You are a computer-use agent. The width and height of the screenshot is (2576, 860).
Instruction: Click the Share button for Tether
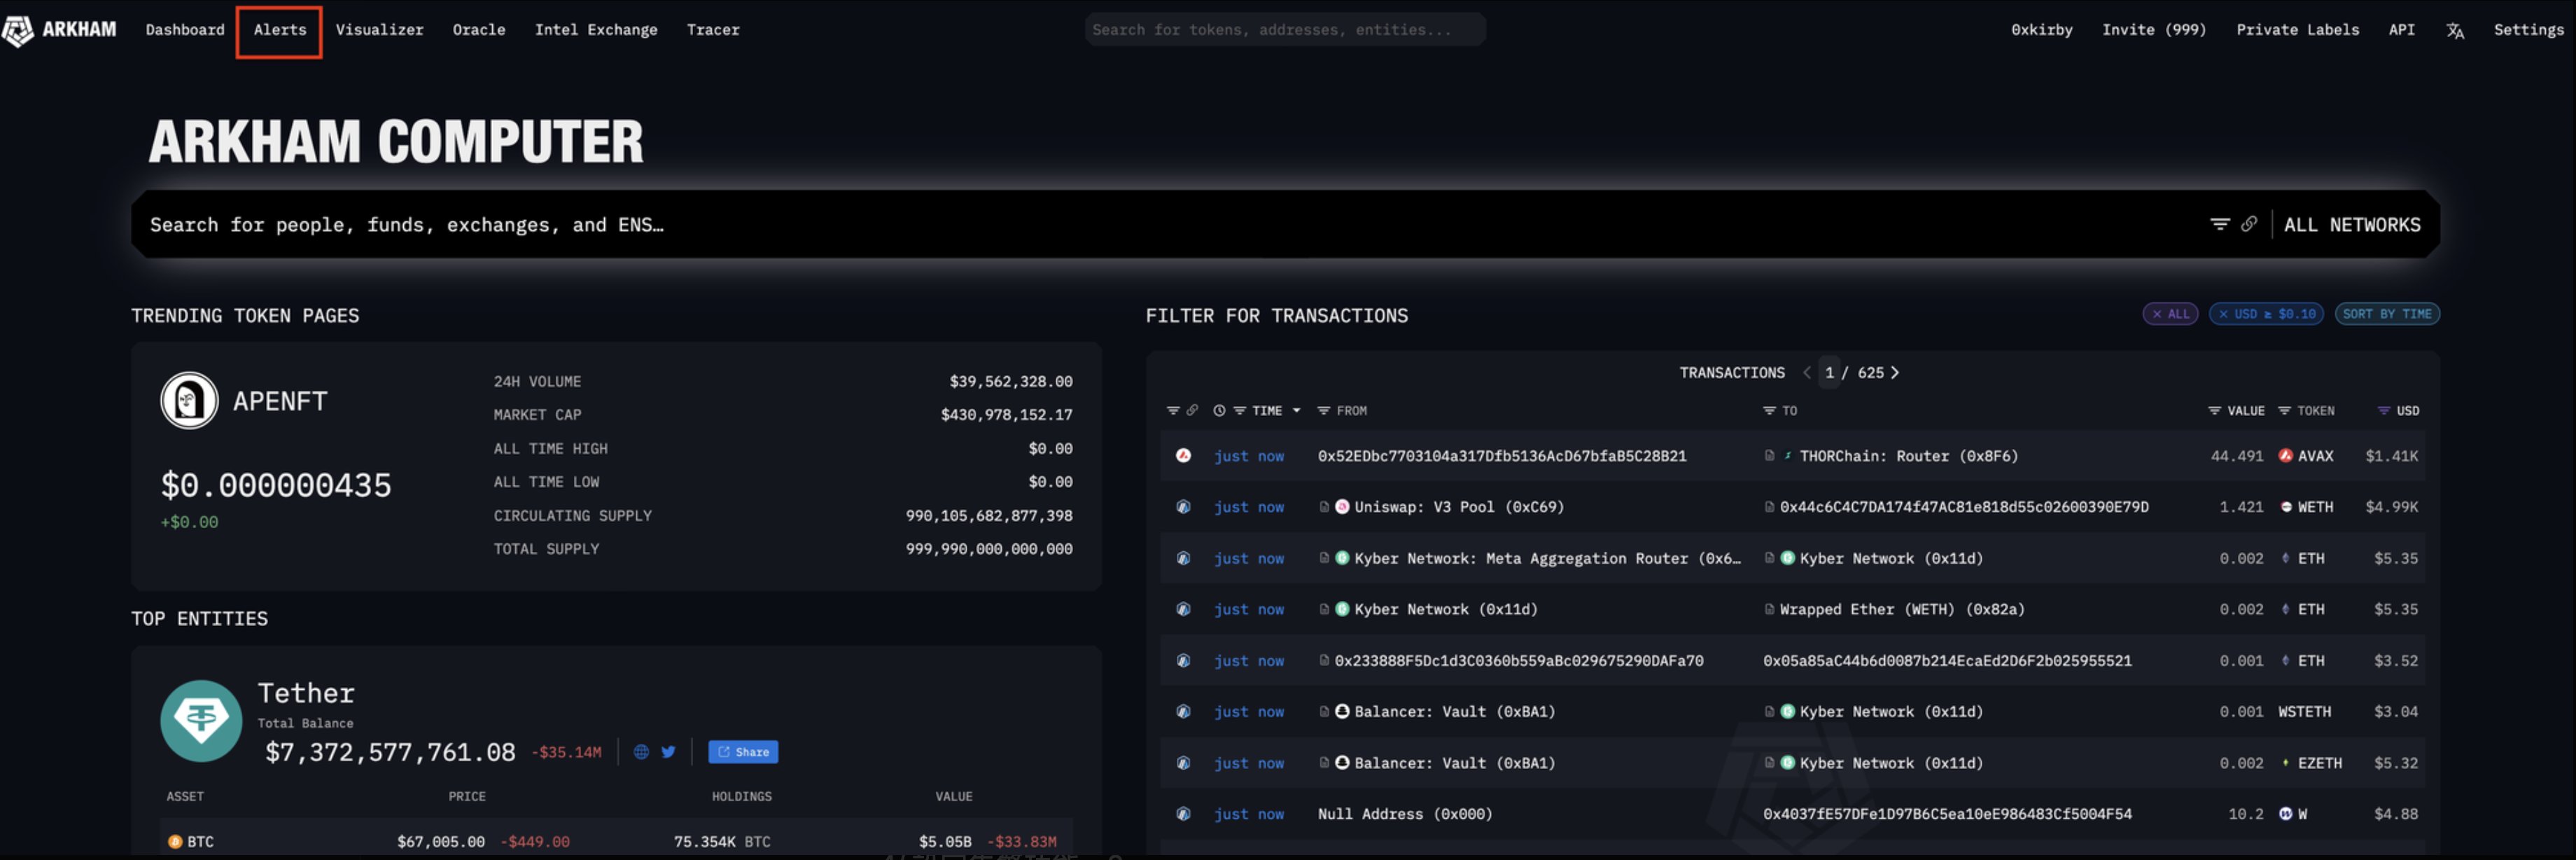click(743, 752)
